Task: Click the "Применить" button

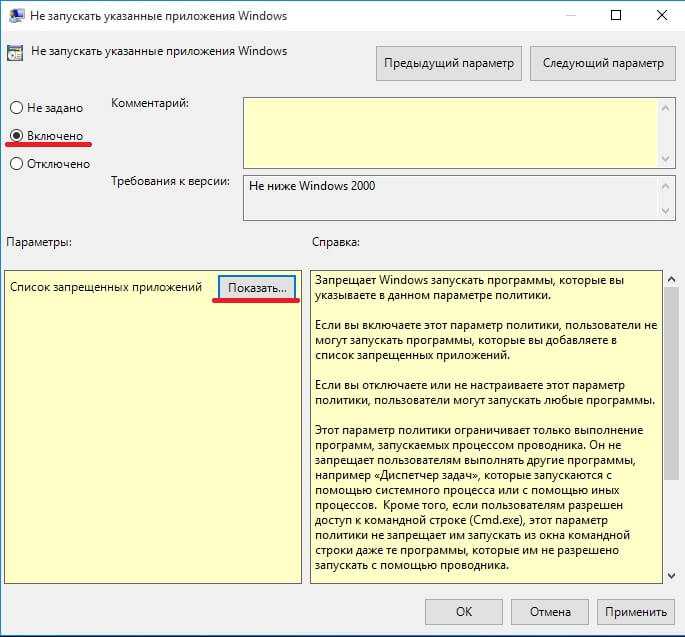Action: pos(636,612)
